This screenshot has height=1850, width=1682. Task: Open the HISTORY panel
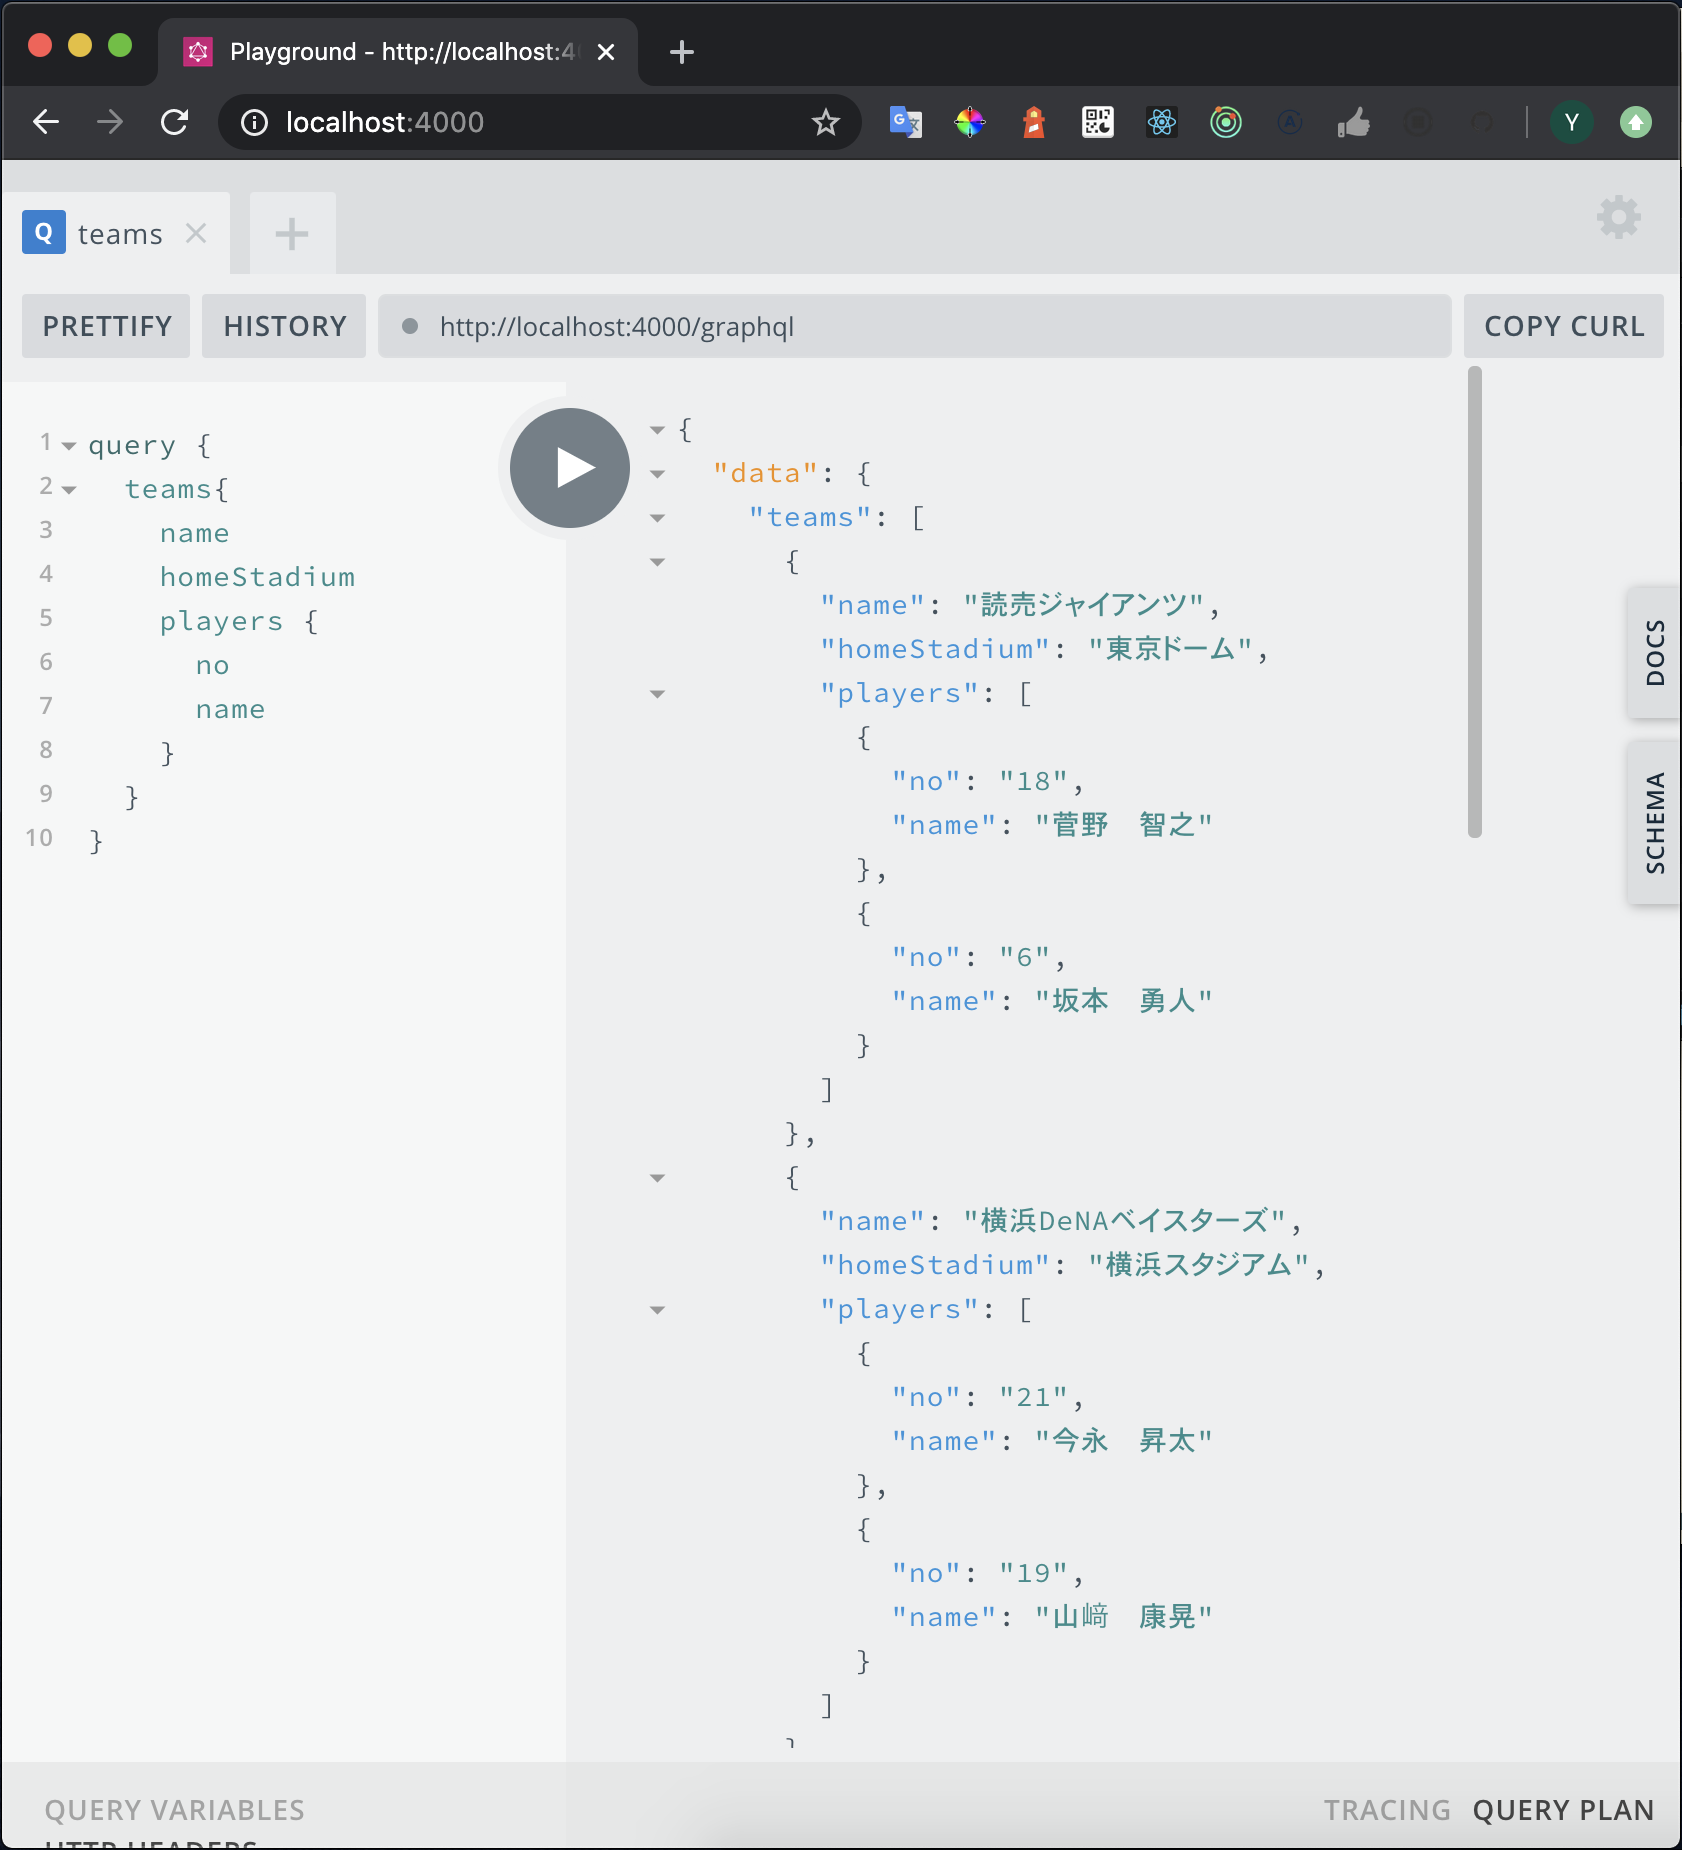(x=285, y=326)
